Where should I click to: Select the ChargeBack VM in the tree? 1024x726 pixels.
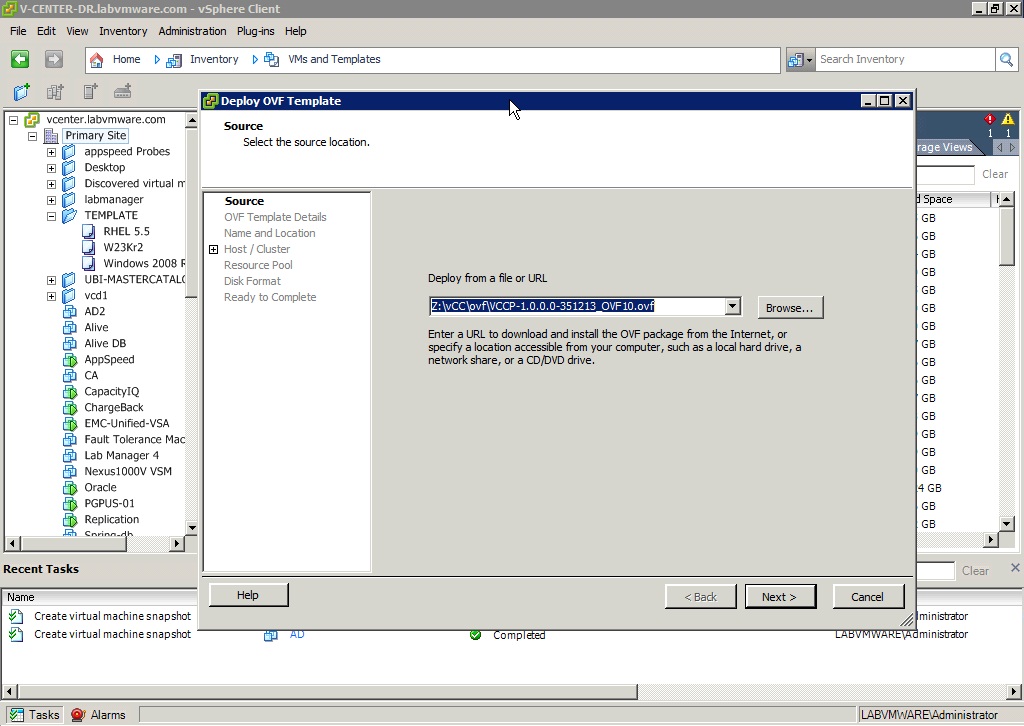(x=114, y=407)
